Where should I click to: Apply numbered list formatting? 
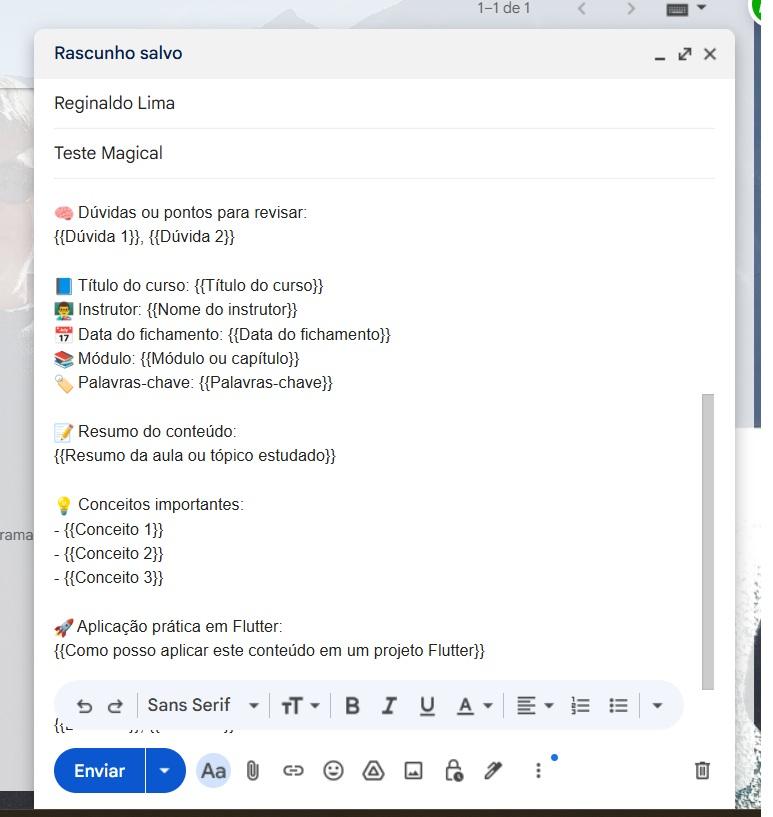pos(580,706)
